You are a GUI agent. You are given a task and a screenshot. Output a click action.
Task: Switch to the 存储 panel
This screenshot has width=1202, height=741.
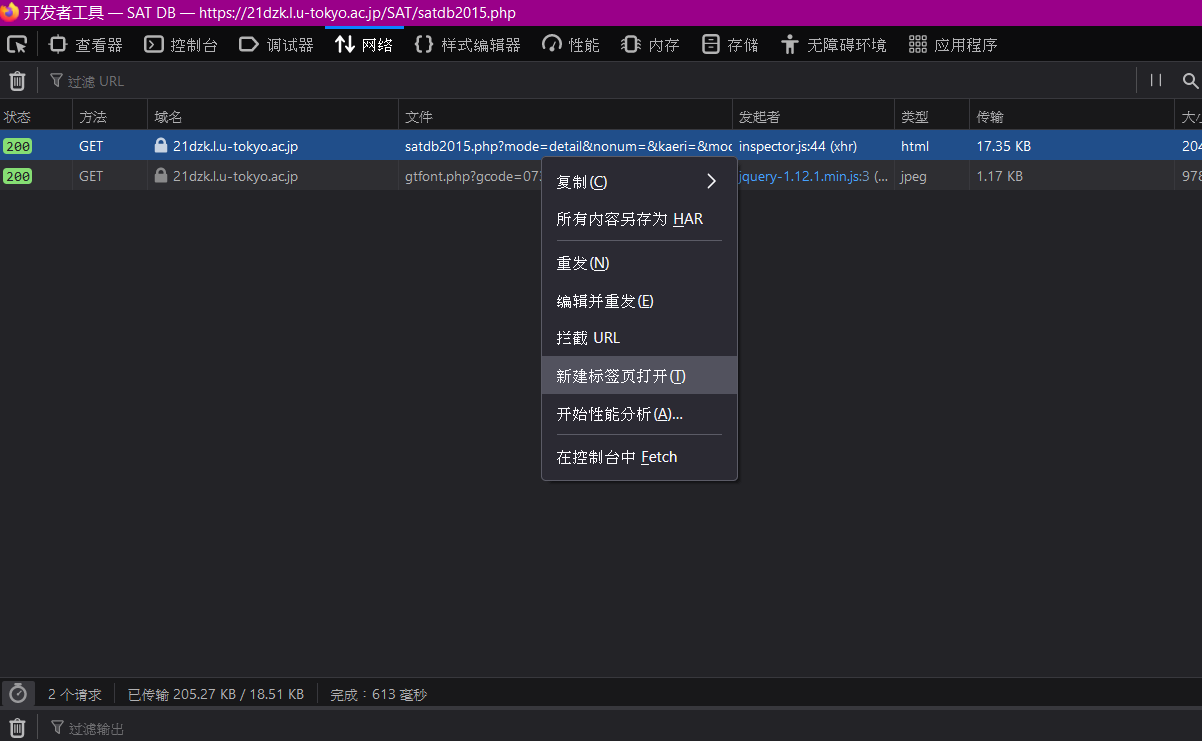729,43
